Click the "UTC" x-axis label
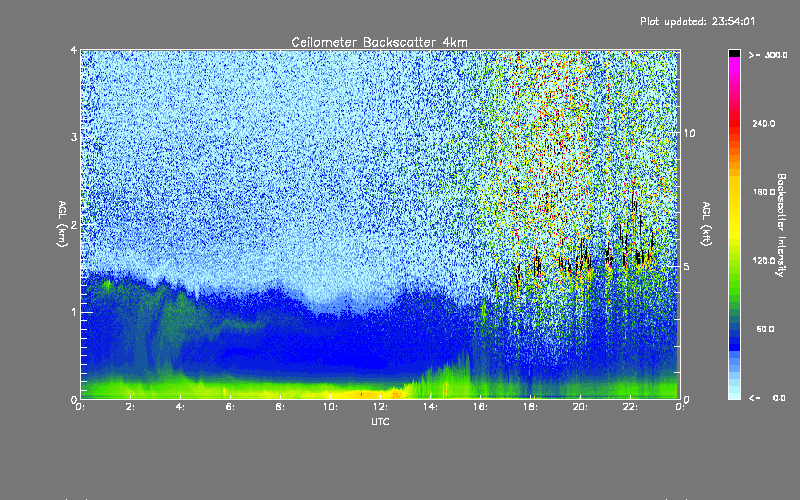This screenshot has height=500, width=800. pos(380,421)
